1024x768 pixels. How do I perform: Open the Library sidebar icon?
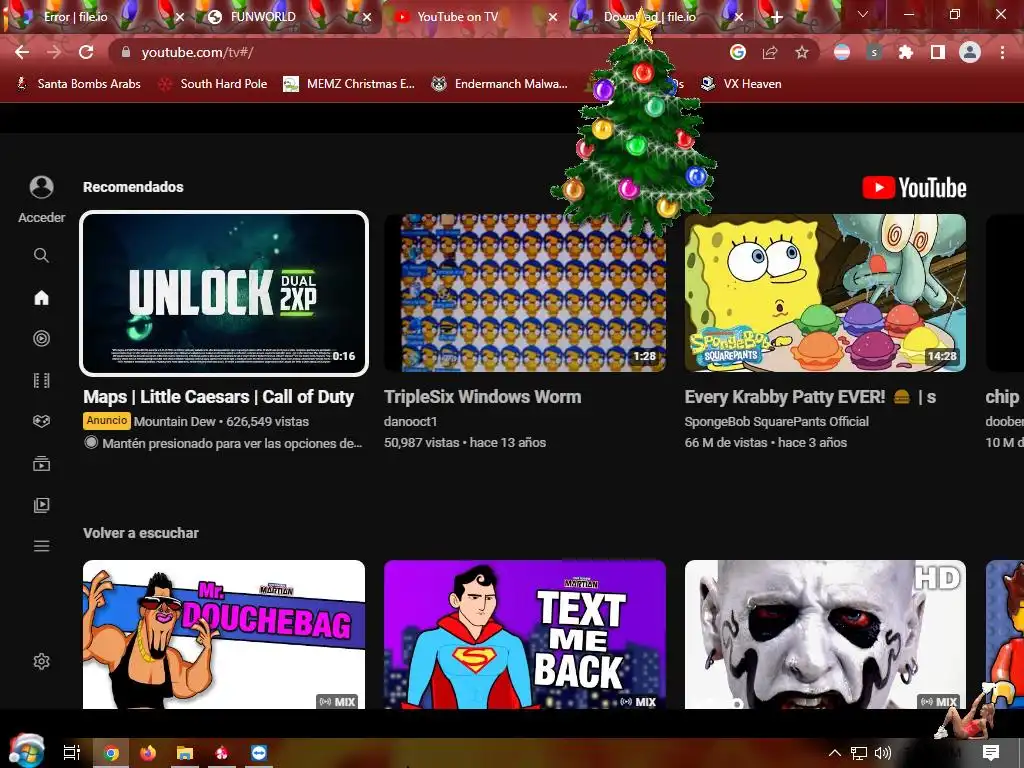(41, 505)
